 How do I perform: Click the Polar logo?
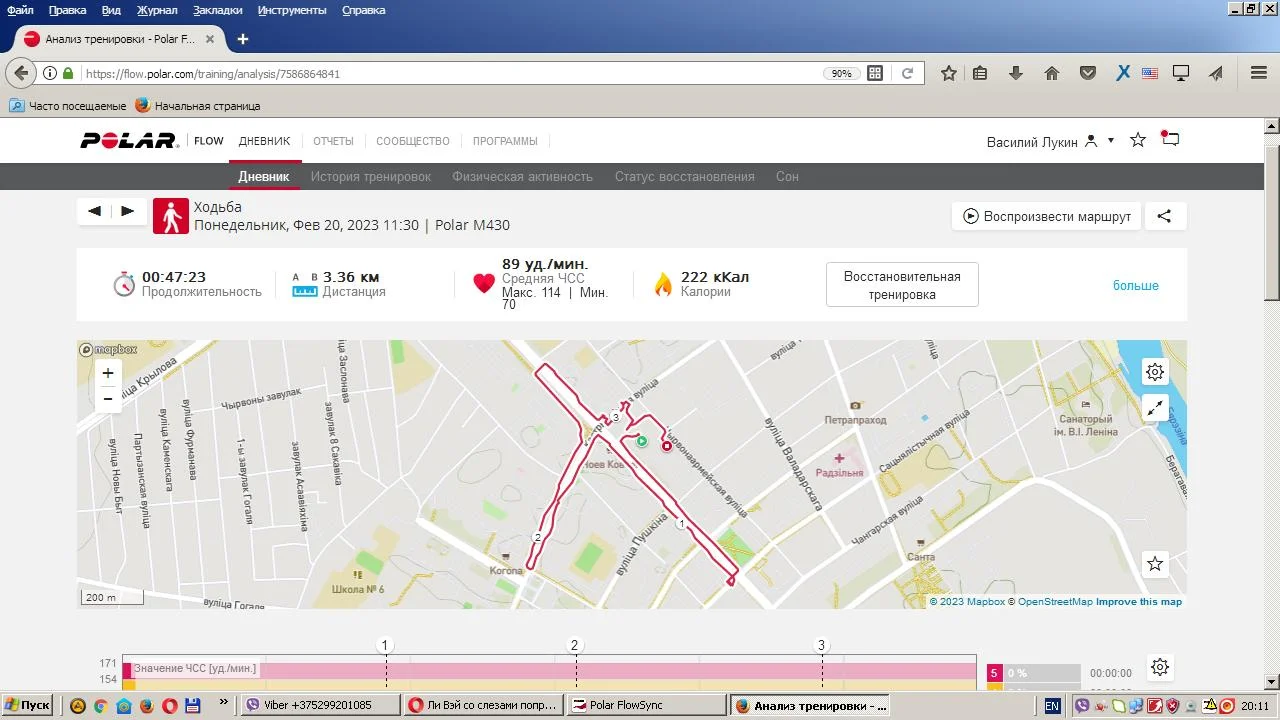coord(128,141)
